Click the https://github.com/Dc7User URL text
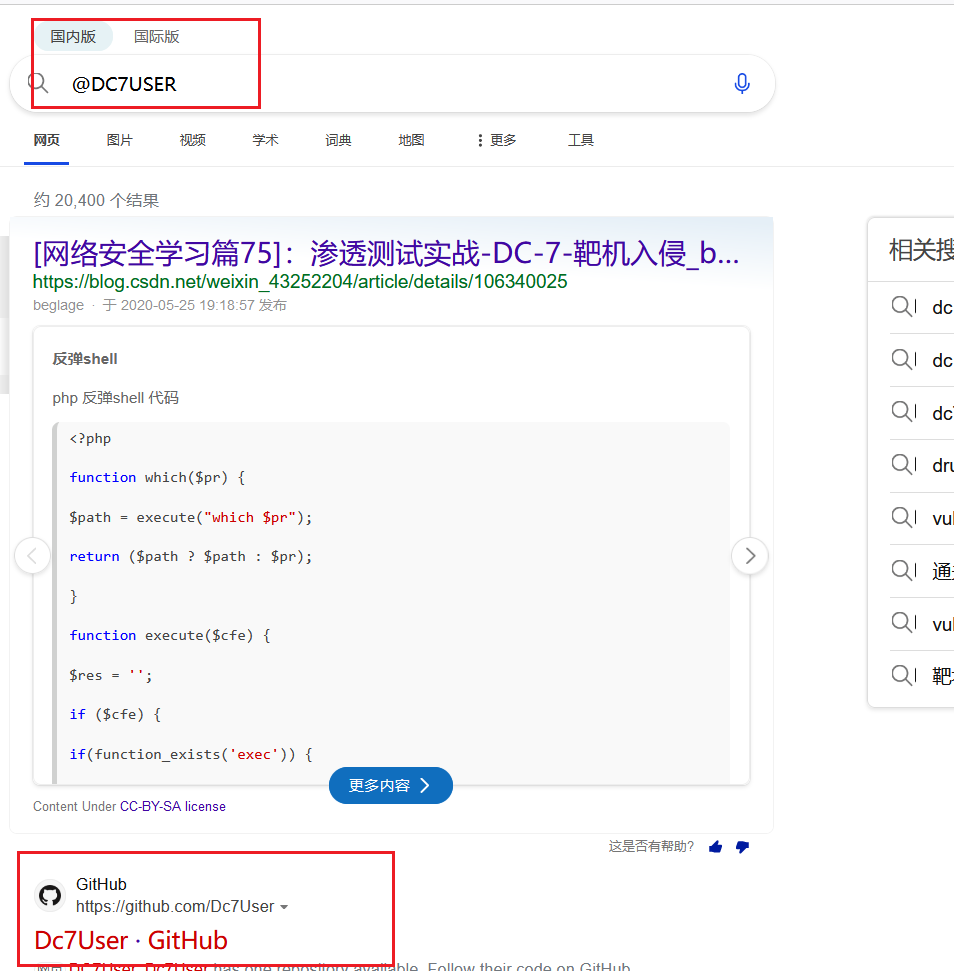The image size is (954, 971). click(175, 907)
